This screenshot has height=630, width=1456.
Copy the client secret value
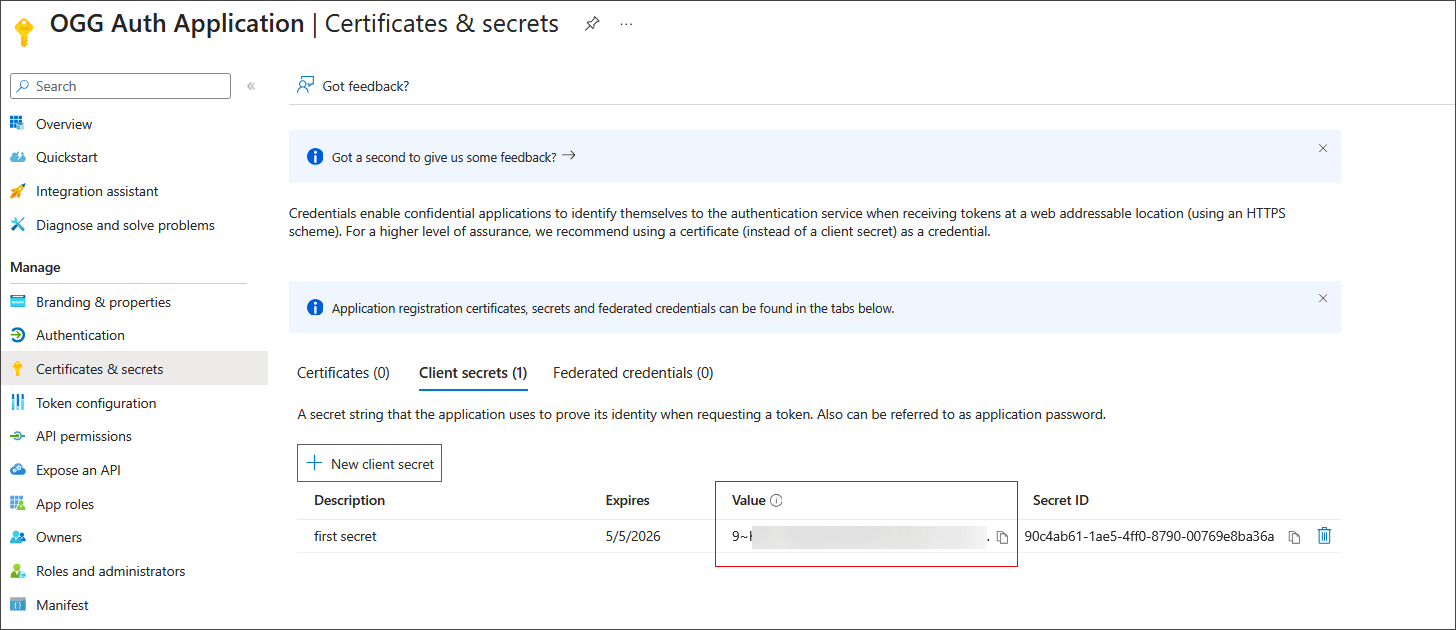point(1003,537)
